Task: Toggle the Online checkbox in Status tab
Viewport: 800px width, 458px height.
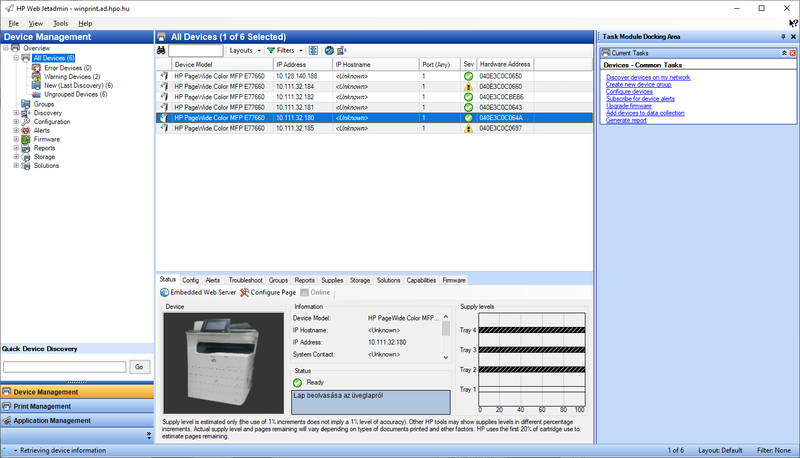Action: [305, 292]
